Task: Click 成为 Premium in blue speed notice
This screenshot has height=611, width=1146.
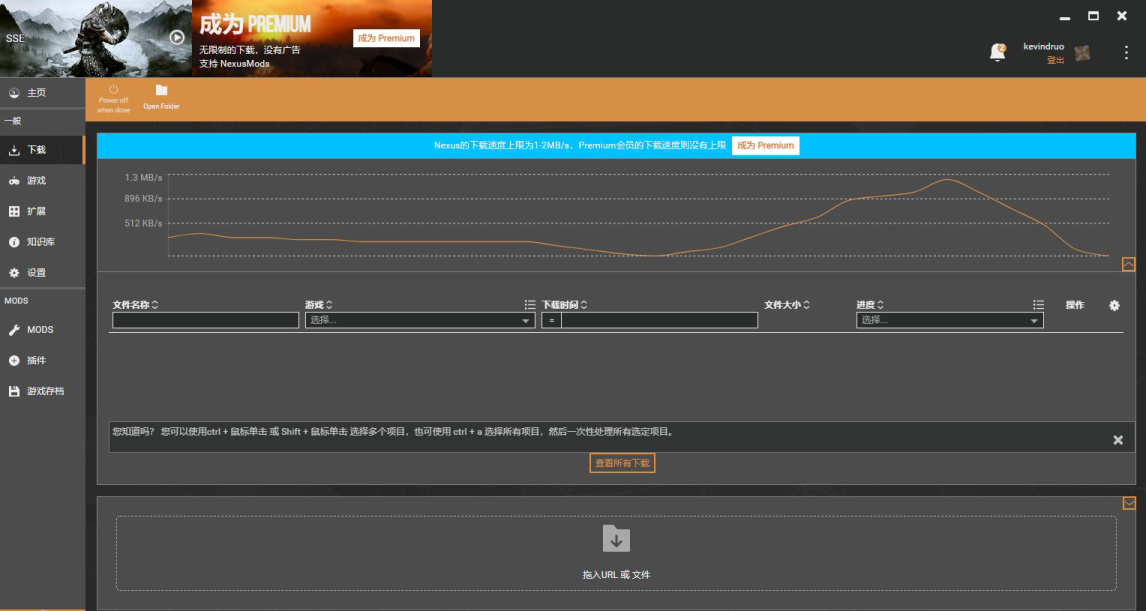Action: click(765, 145)
